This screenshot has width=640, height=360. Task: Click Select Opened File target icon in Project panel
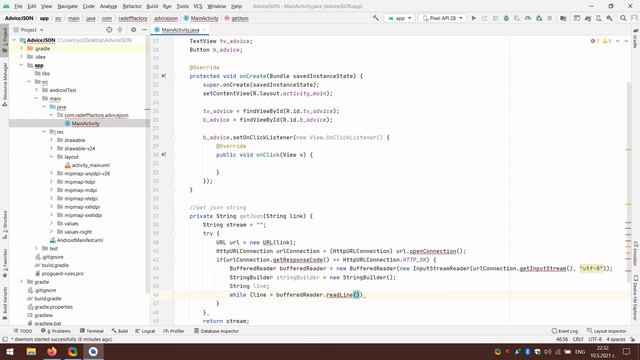click(109, 30)
